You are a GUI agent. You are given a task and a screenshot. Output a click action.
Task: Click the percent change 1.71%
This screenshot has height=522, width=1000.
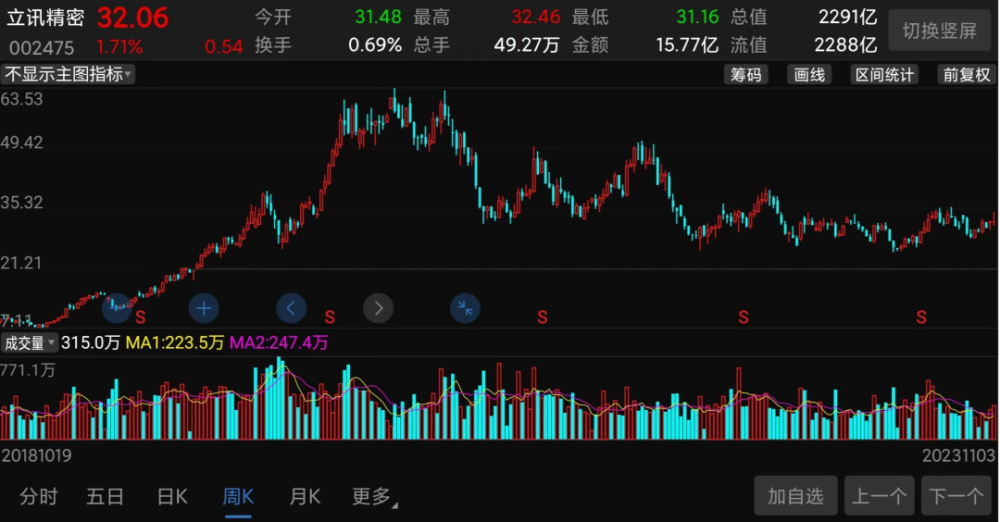click(x=119, y=47)
